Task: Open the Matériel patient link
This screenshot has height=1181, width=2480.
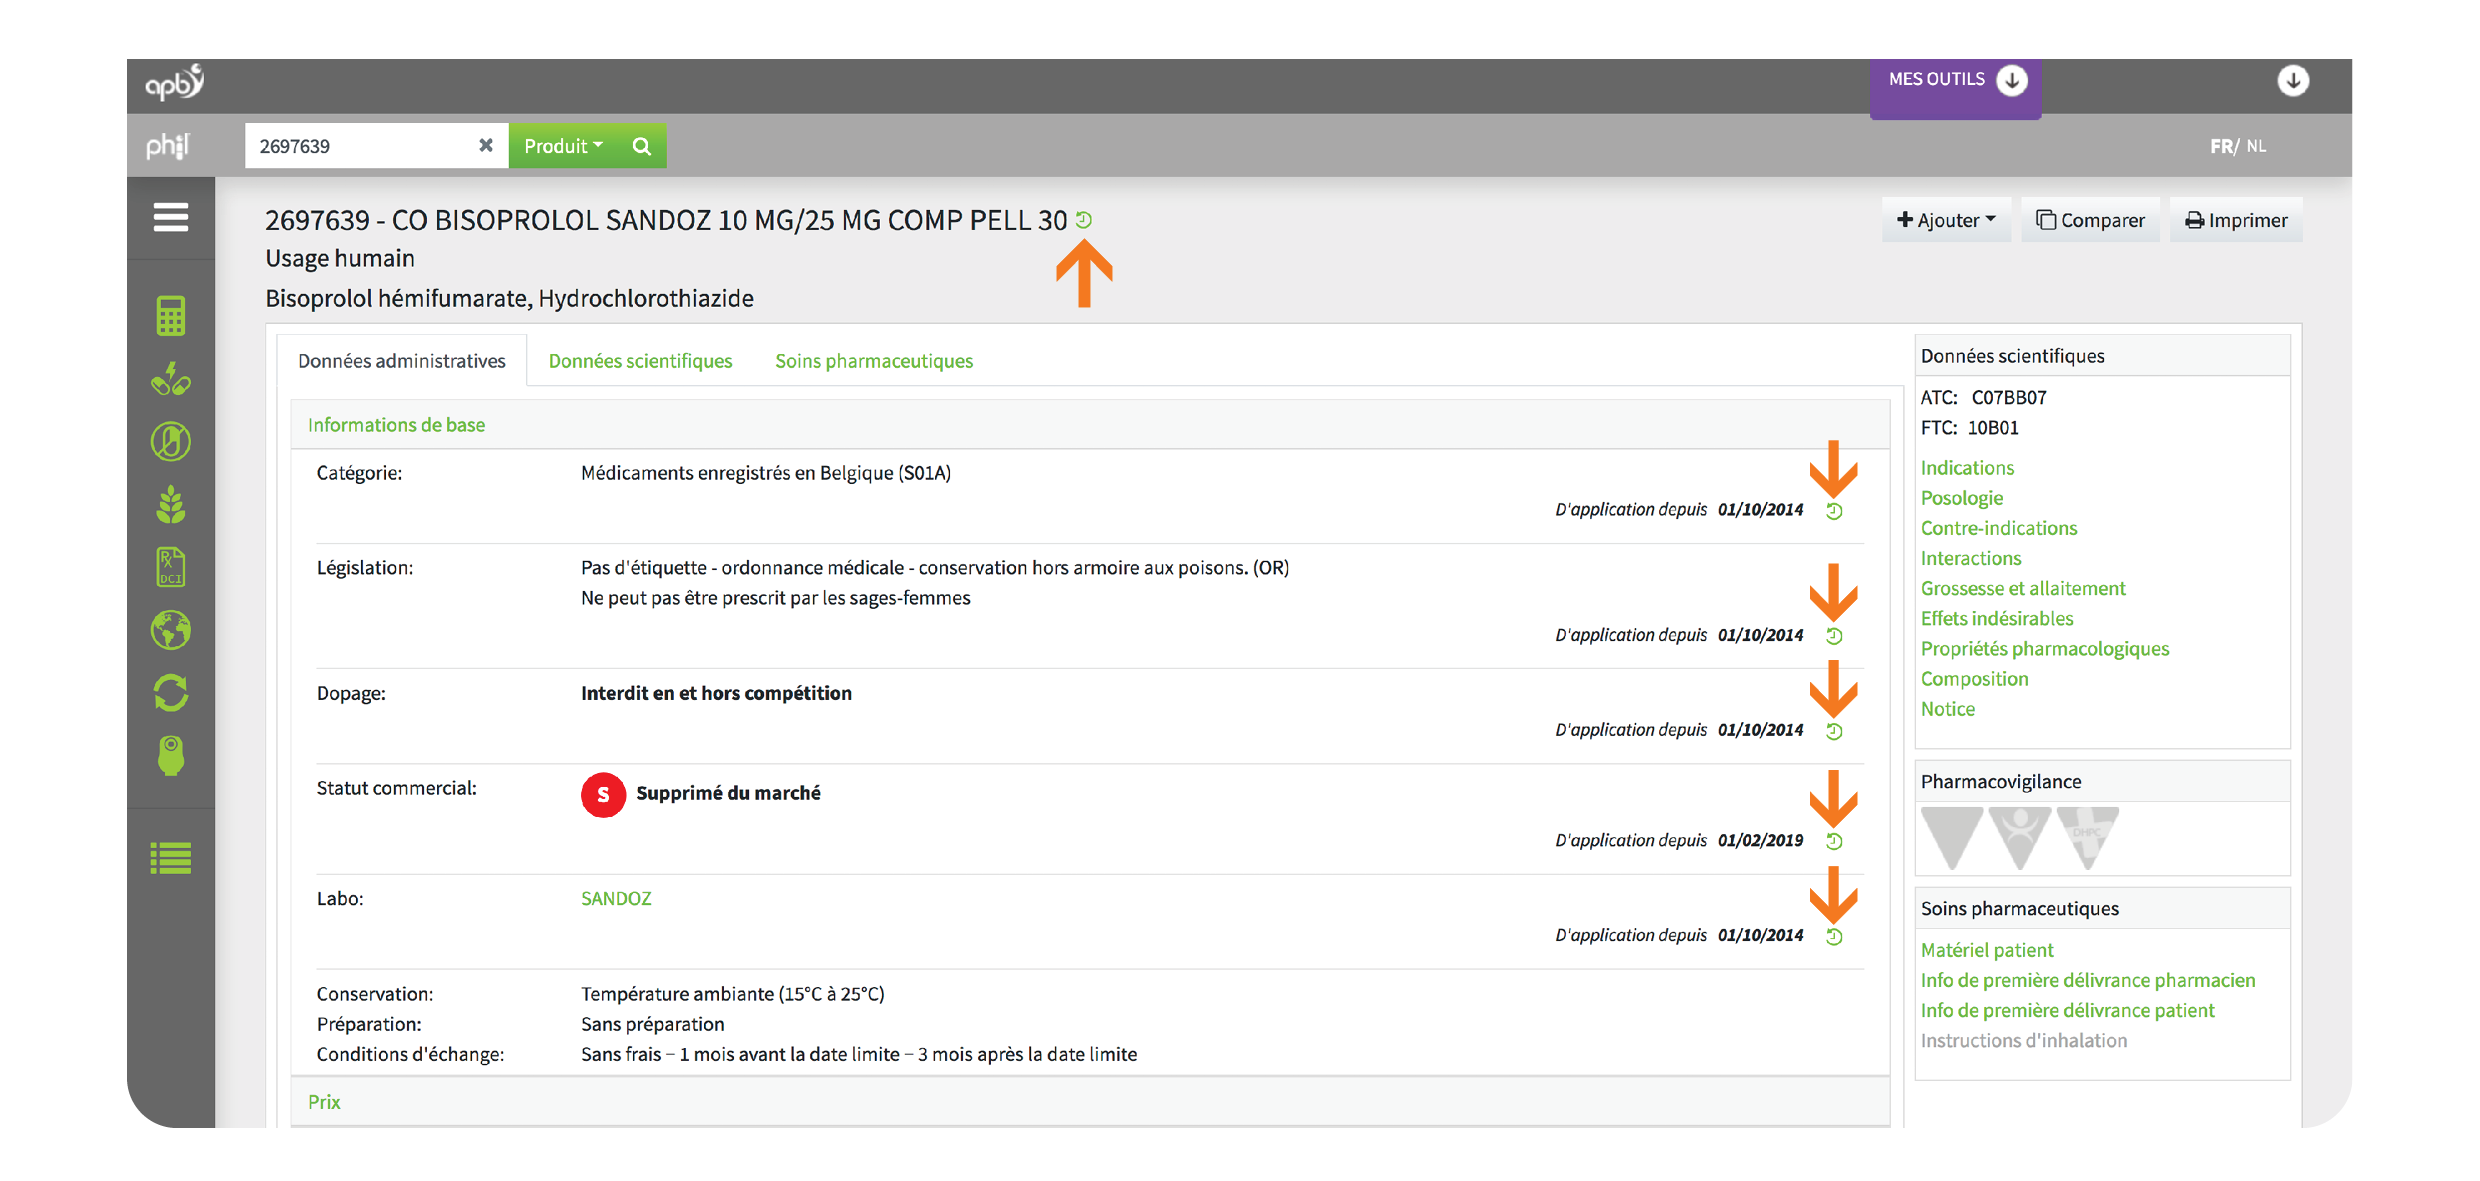Action: tap(1986, 950)
